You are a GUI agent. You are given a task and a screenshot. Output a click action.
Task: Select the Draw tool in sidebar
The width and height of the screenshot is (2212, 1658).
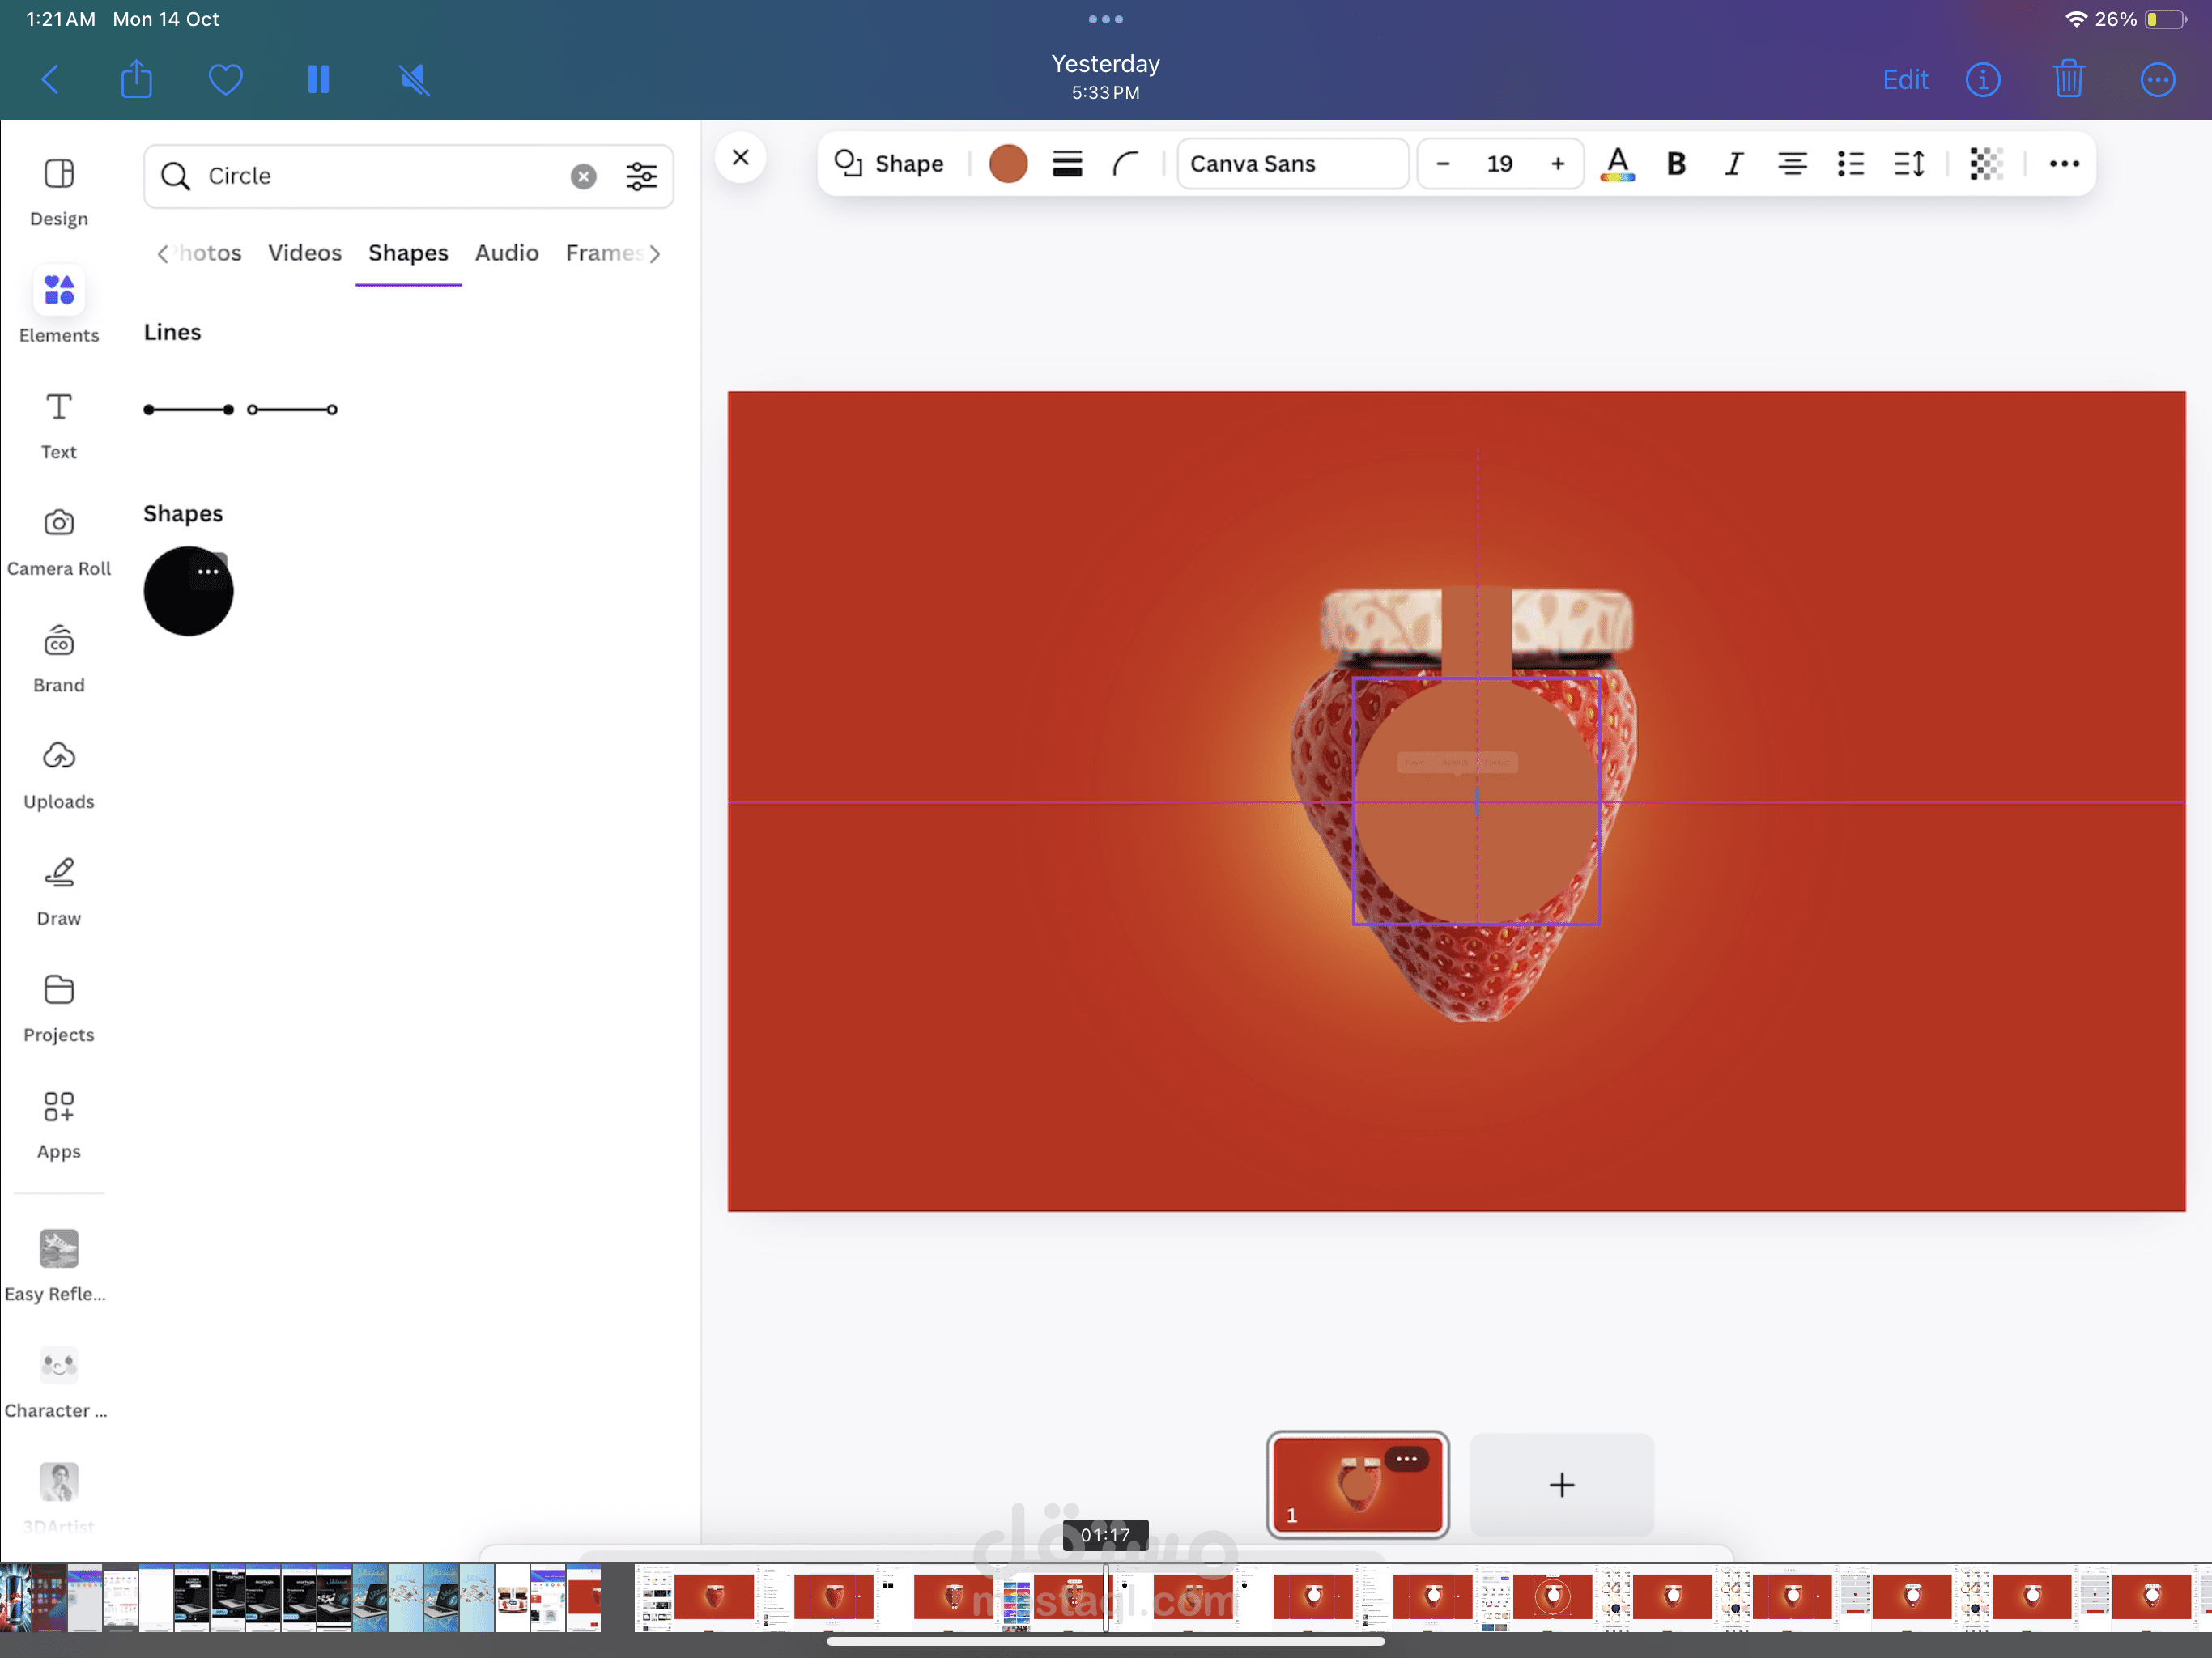point(59,873)
